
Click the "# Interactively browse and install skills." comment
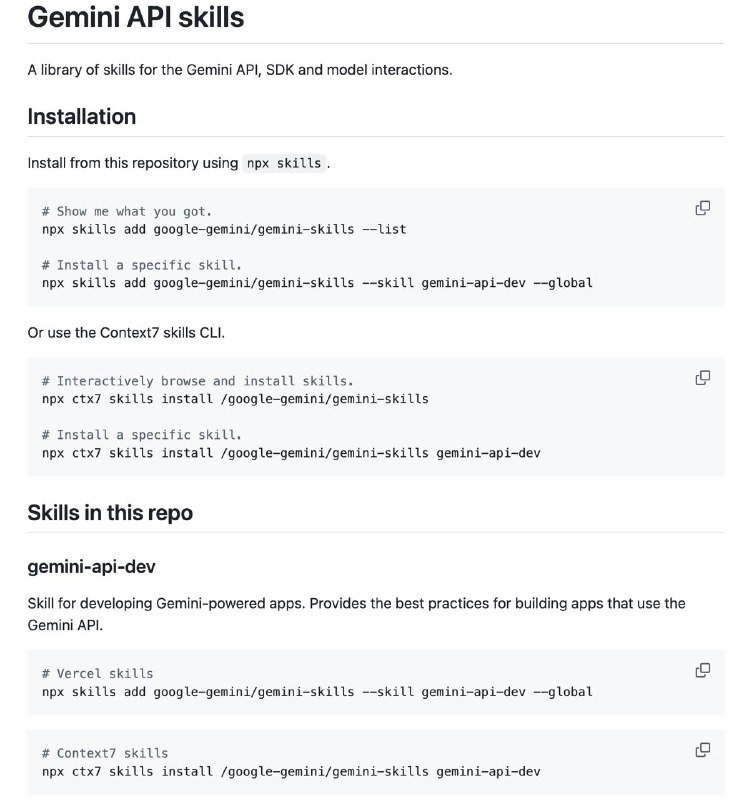tap(198, 381)
